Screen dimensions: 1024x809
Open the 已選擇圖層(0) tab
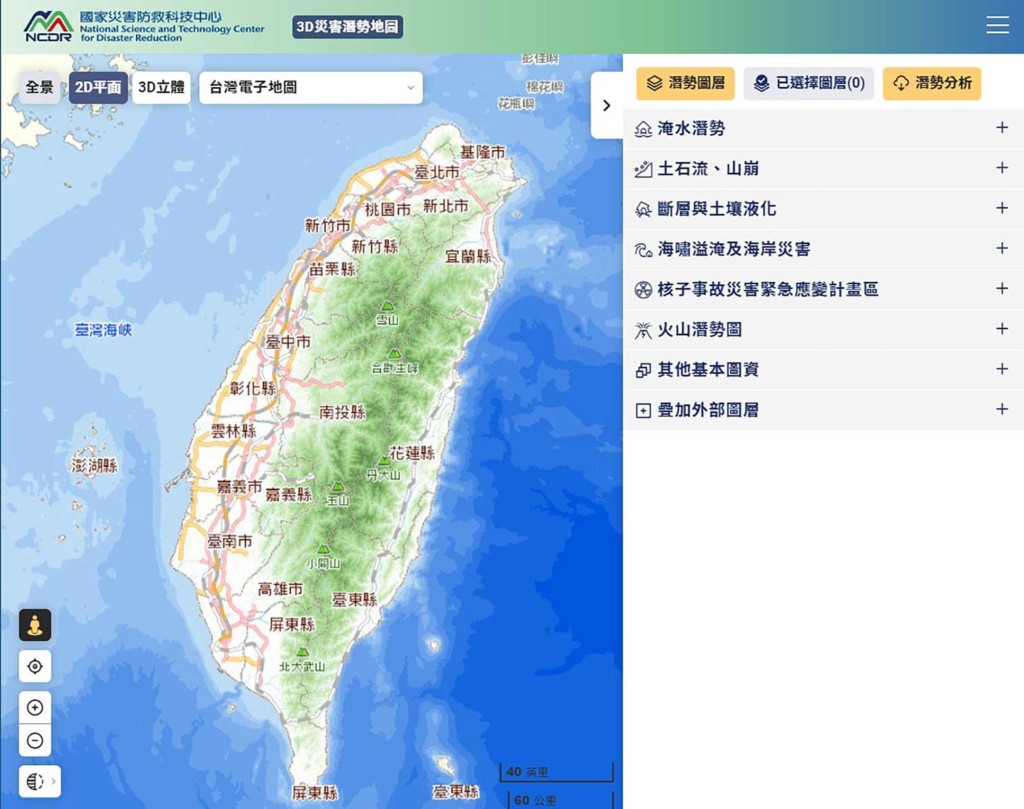(809, 83)
